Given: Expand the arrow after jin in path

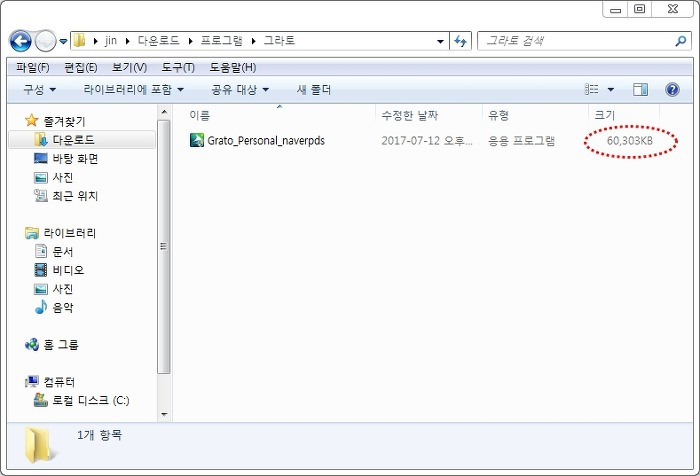Looking at the screenshot, I should point(128,41).
